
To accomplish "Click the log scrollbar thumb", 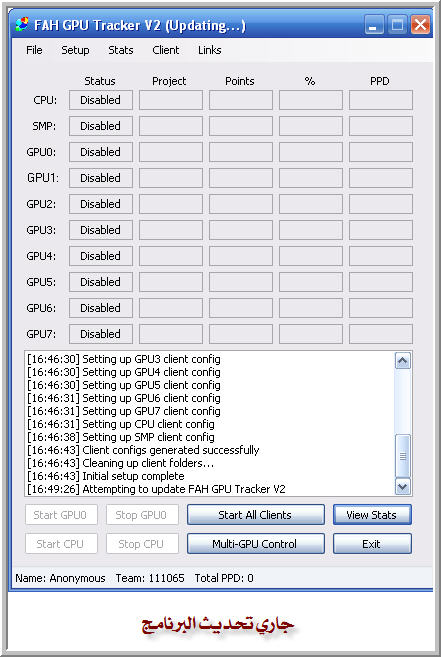I will pyautogui.click(x=403, y=456).
